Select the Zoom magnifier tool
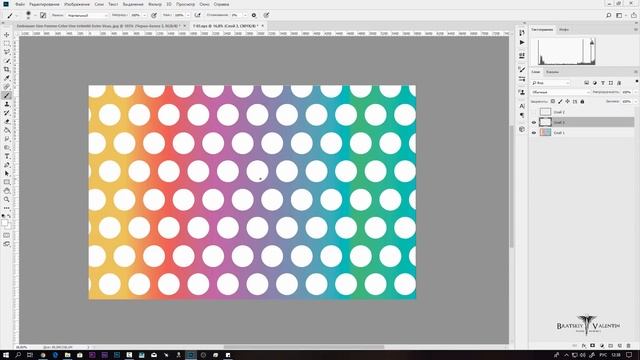The height and width of the screenshot is (360, 640). click(7, 200)
